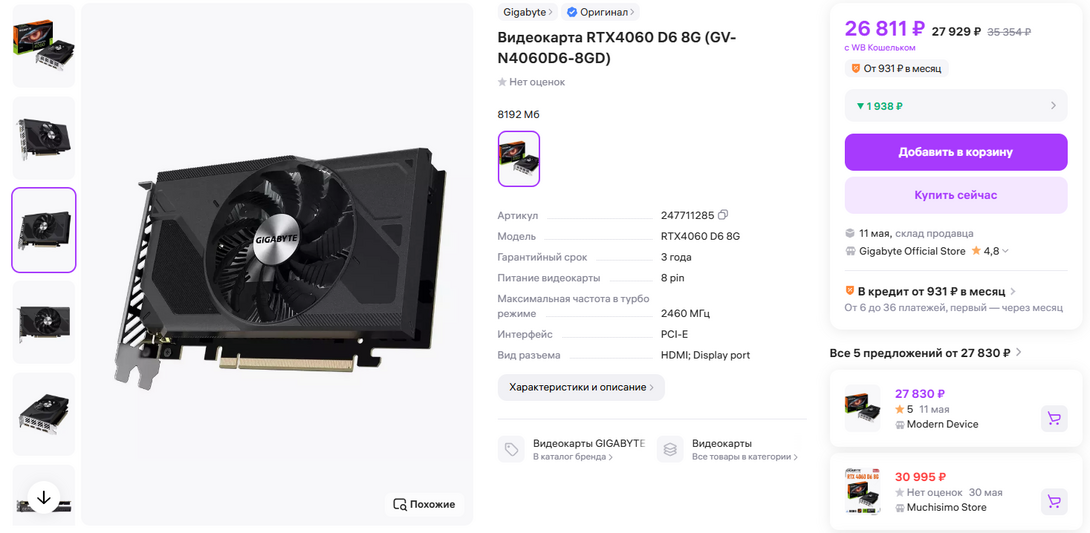This screenshot has width=1090, height=533.
Task: Click the Оригинал verified badge
Action: coord(600,12)
